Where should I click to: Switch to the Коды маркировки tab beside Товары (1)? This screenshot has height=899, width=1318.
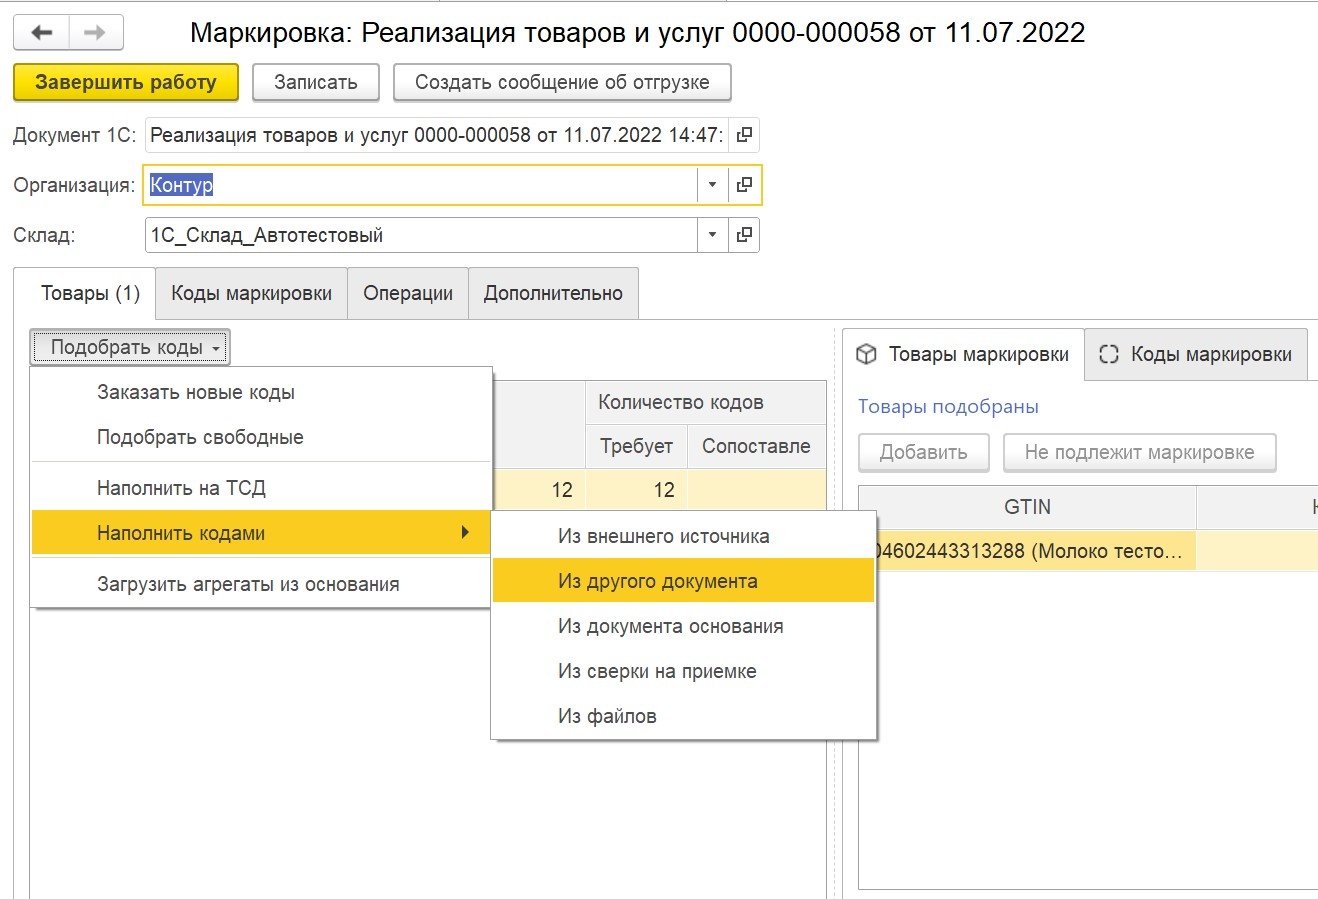pyautogui.click(x=252, y=293)
